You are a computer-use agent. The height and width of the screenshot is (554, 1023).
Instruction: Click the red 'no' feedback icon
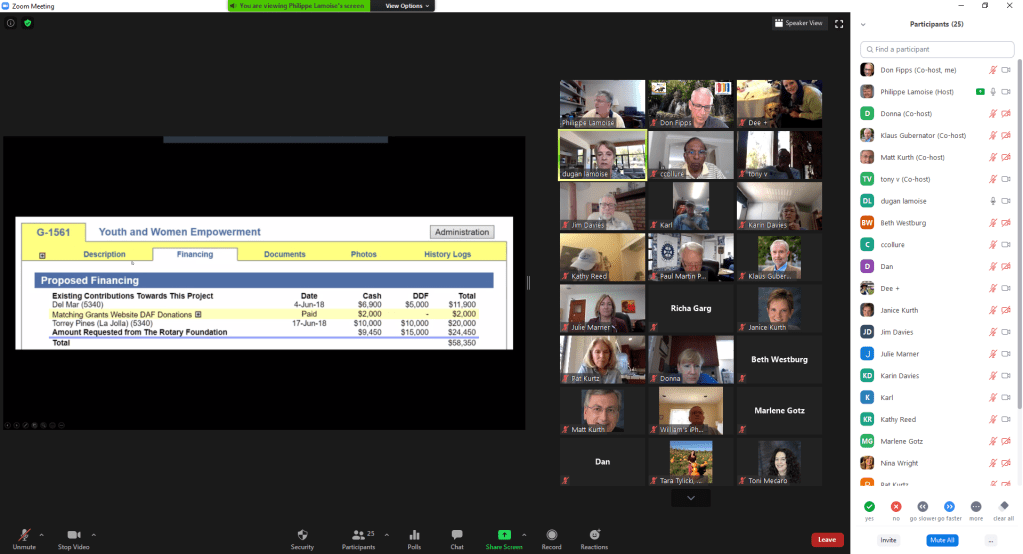tap(896, 507)
